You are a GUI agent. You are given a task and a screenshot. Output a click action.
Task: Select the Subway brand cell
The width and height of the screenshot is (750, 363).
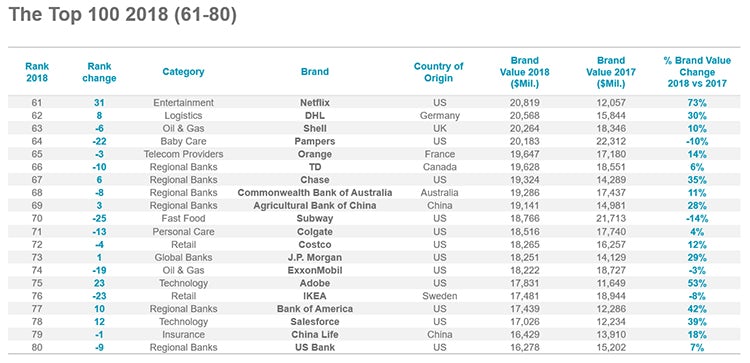click(x=315, y=219)
